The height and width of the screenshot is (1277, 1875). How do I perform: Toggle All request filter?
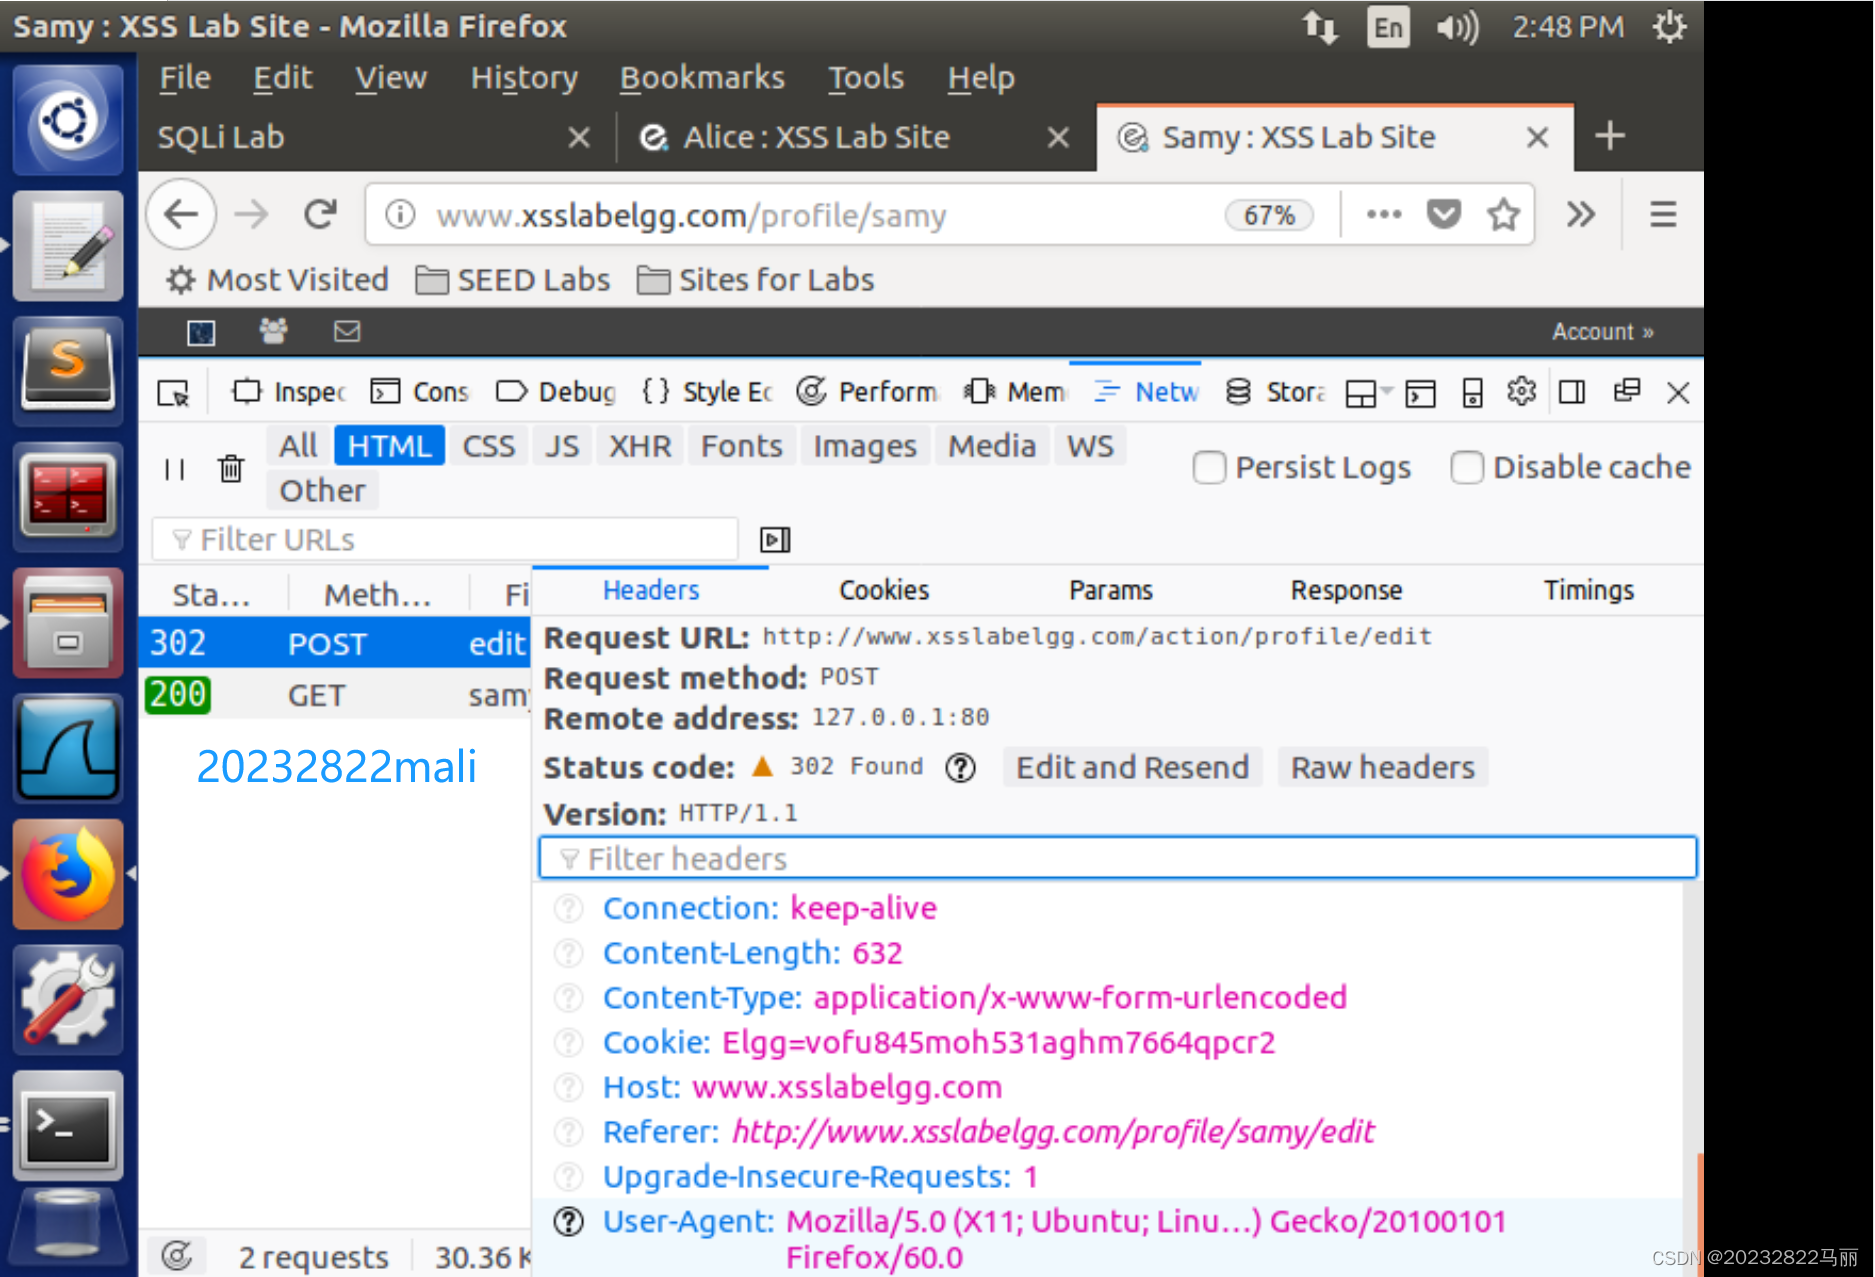tap(298, 446)
